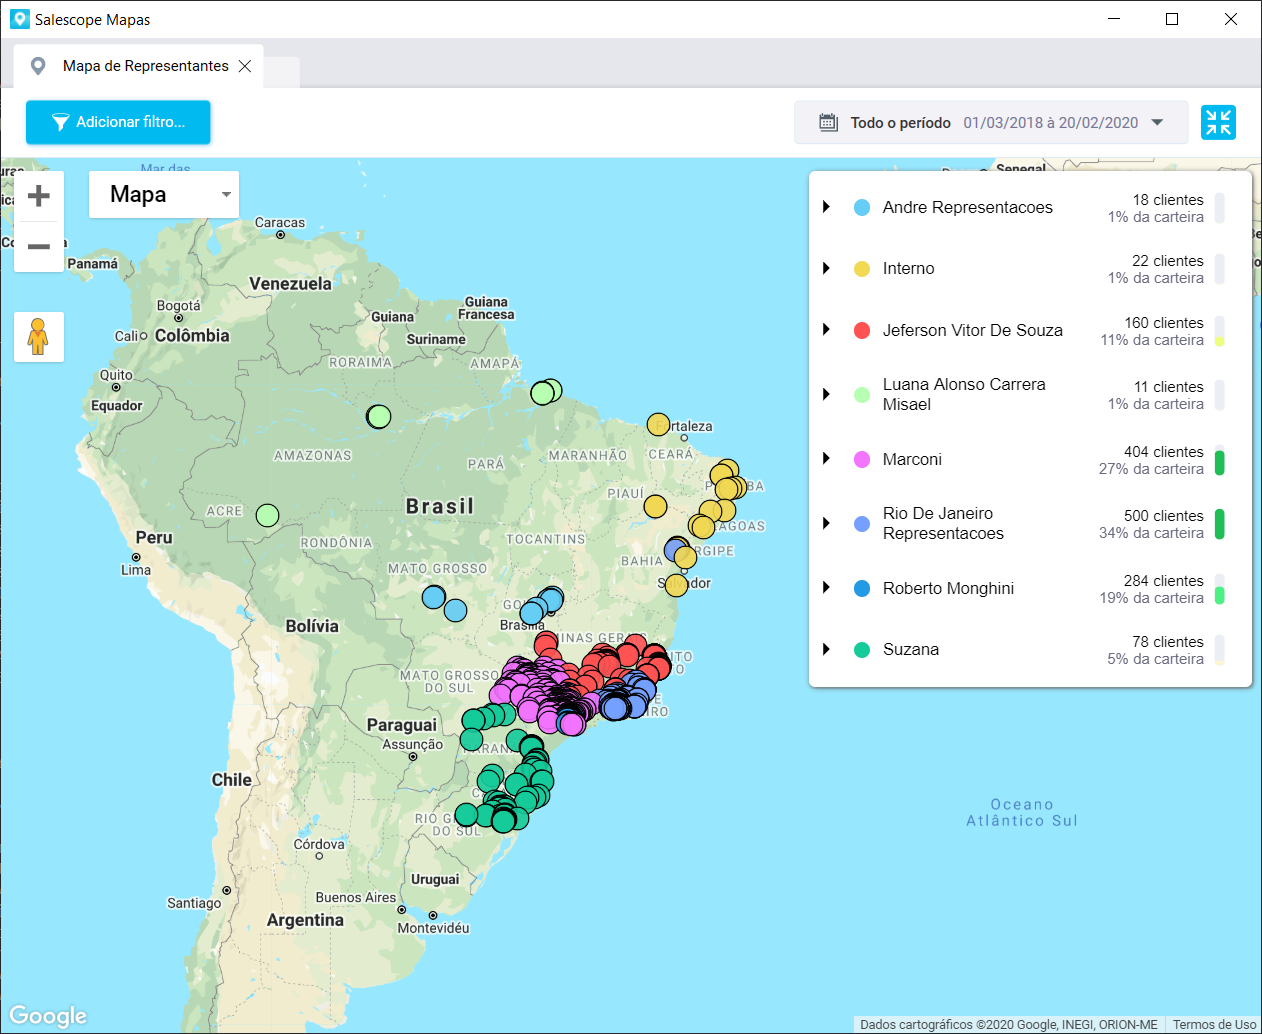The width and height of the screenshot is (1262, 1034).
Task: Click the zoom in plus icon
Action: [39, 195]
